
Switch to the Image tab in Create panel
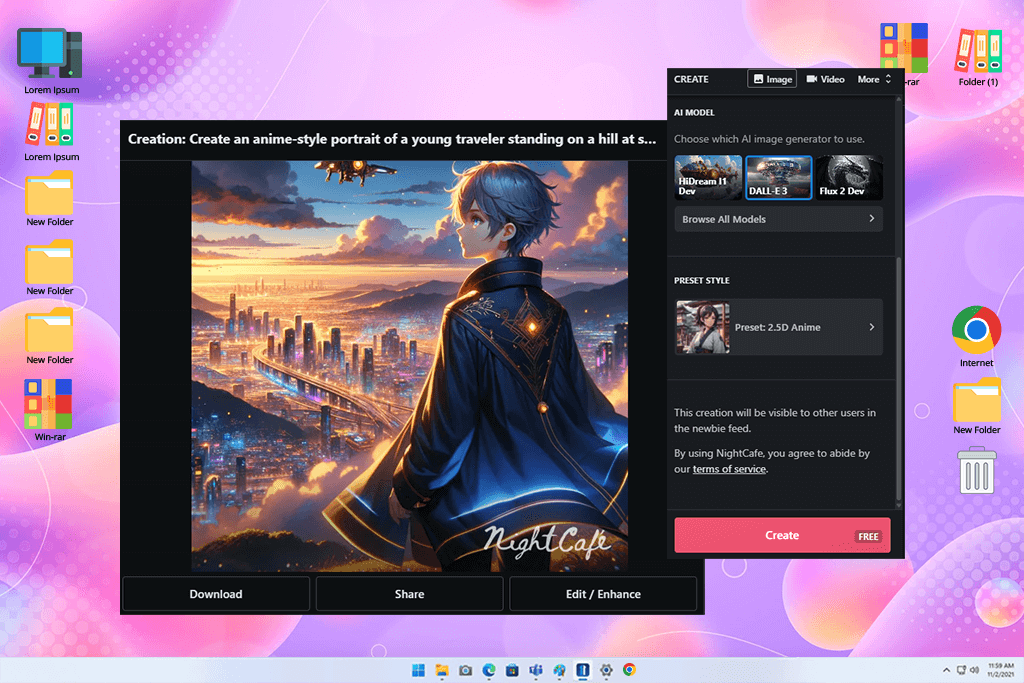click(772, 79)
